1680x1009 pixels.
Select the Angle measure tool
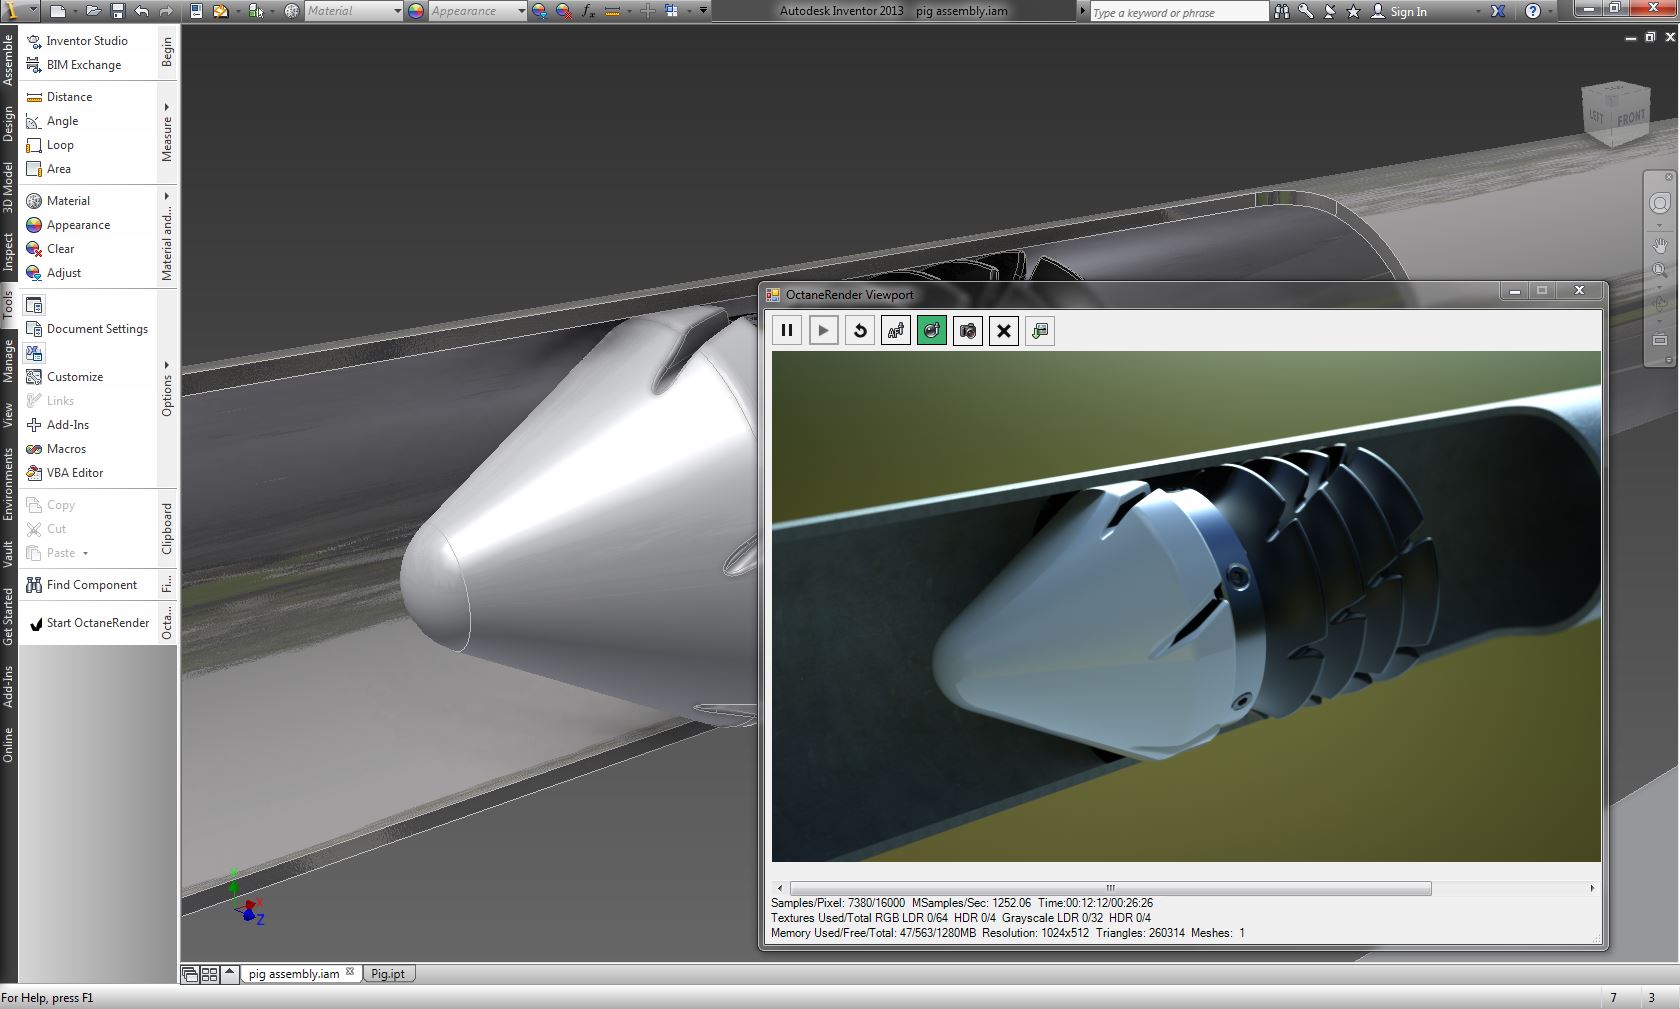point(52,121)
